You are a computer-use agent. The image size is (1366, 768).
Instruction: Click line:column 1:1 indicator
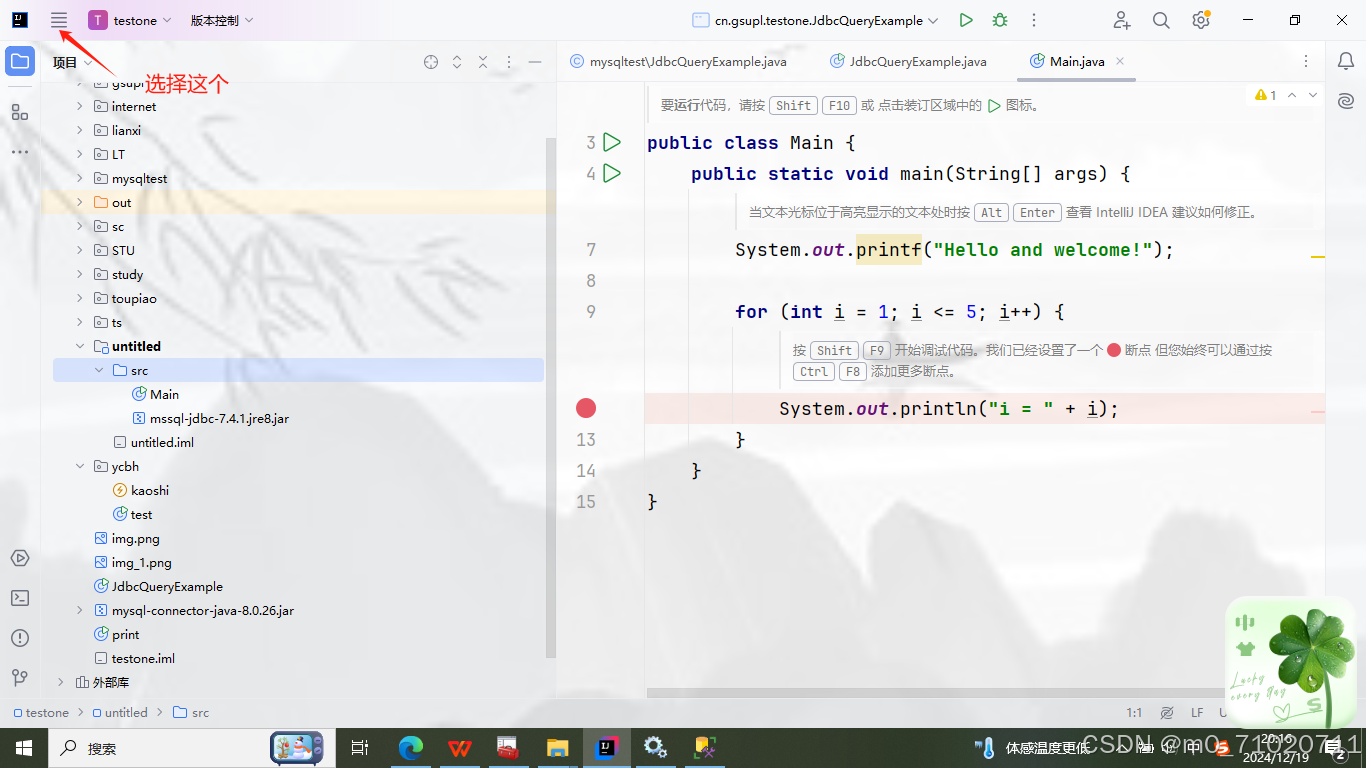pyautogui.click(x=1134, y=713)
